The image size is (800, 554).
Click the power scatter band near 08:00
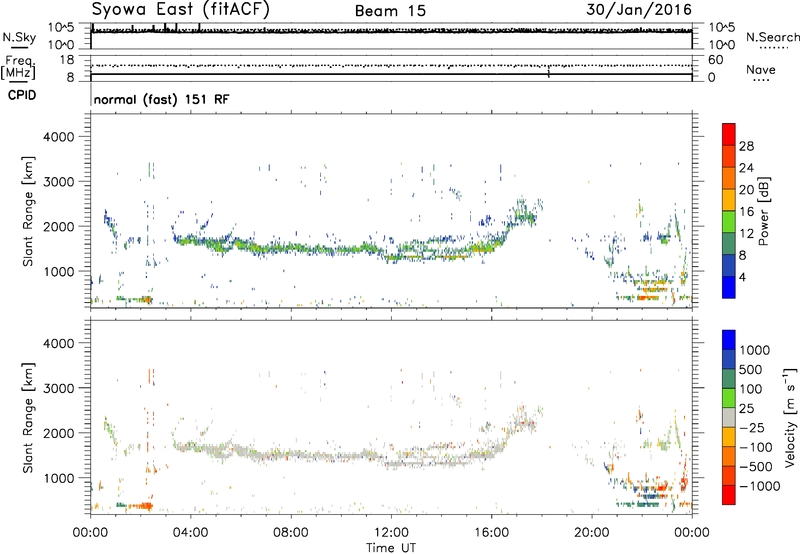291,249
